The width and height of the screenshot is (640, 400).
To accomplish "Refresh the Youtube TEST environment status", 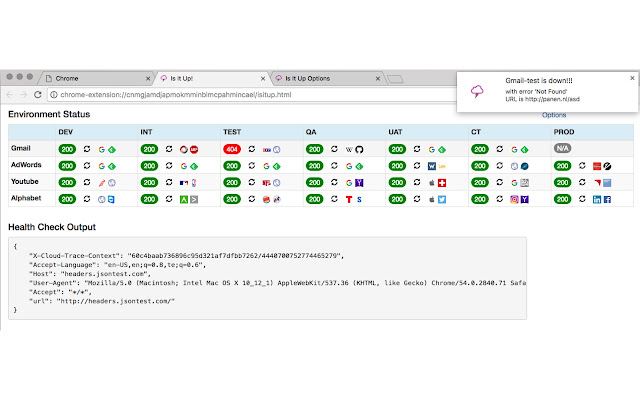I will pyautogui.click(x=252, y=182).
